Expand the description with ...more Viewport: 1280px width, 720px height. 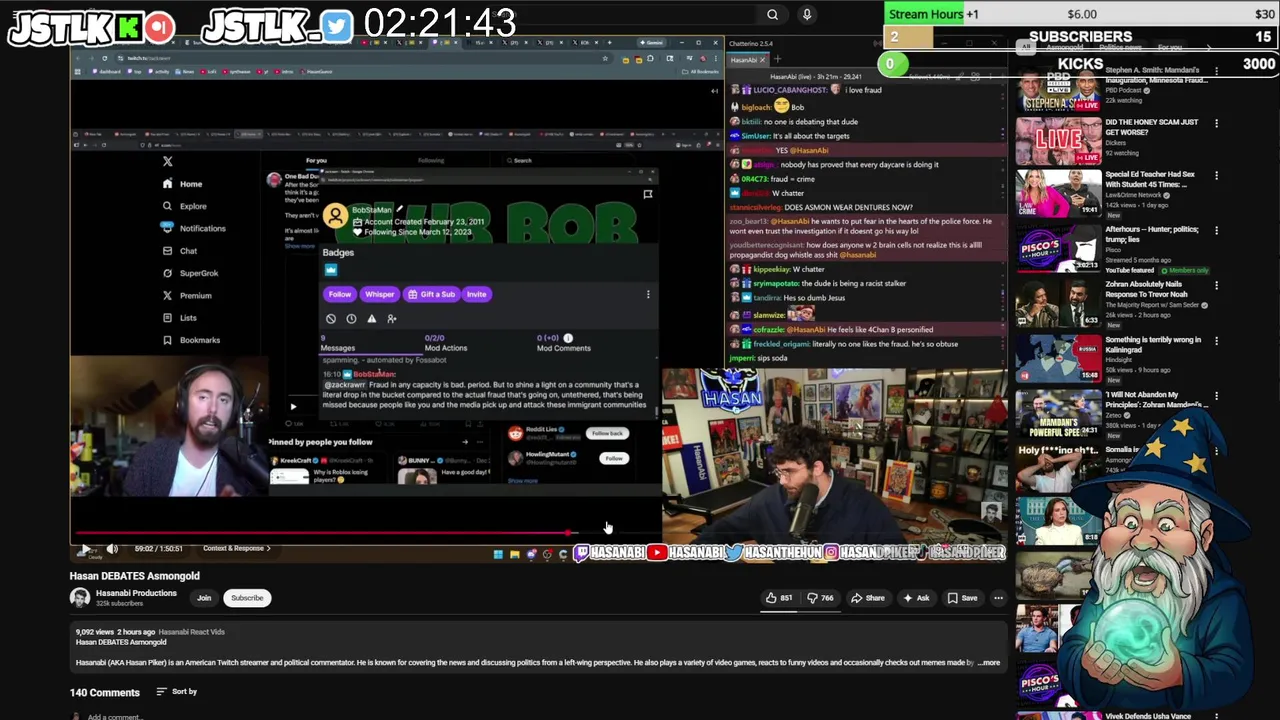coord(988,662)
